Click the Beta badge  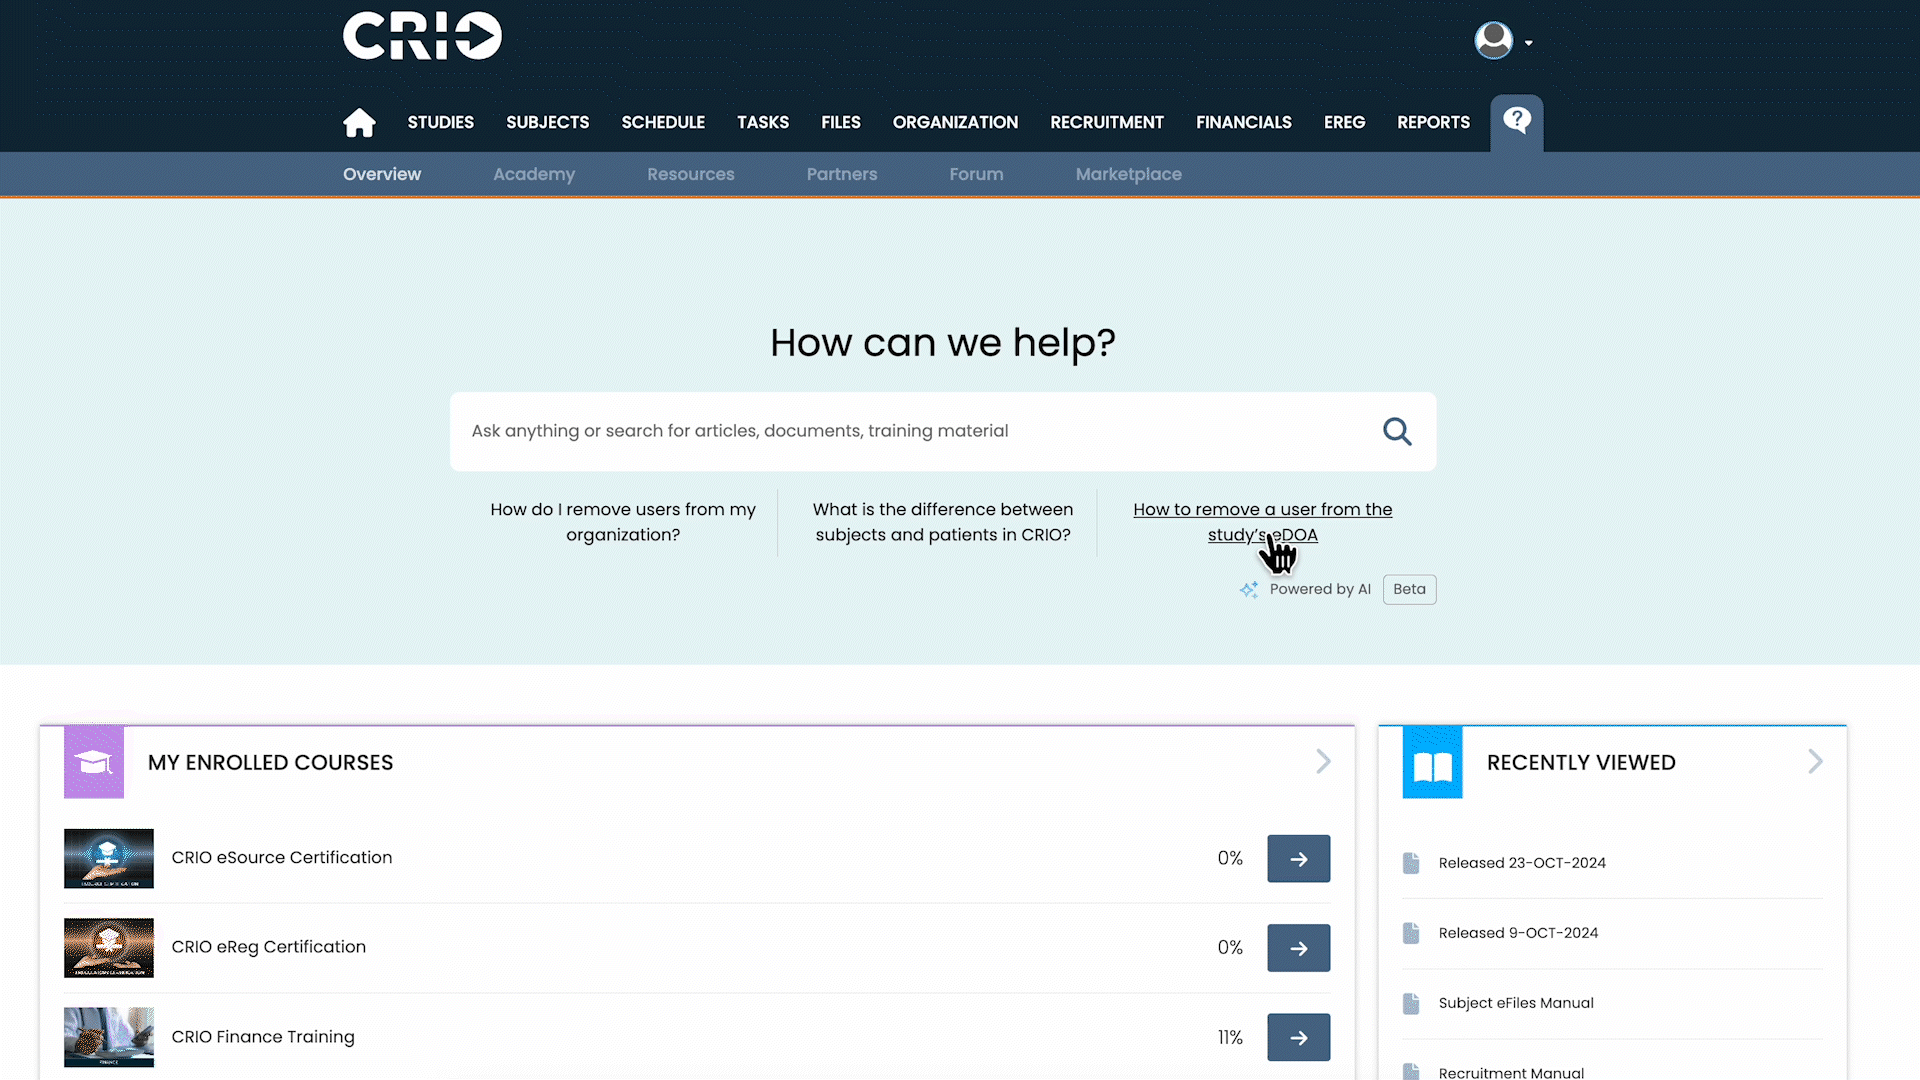[x=1409, y=589]
